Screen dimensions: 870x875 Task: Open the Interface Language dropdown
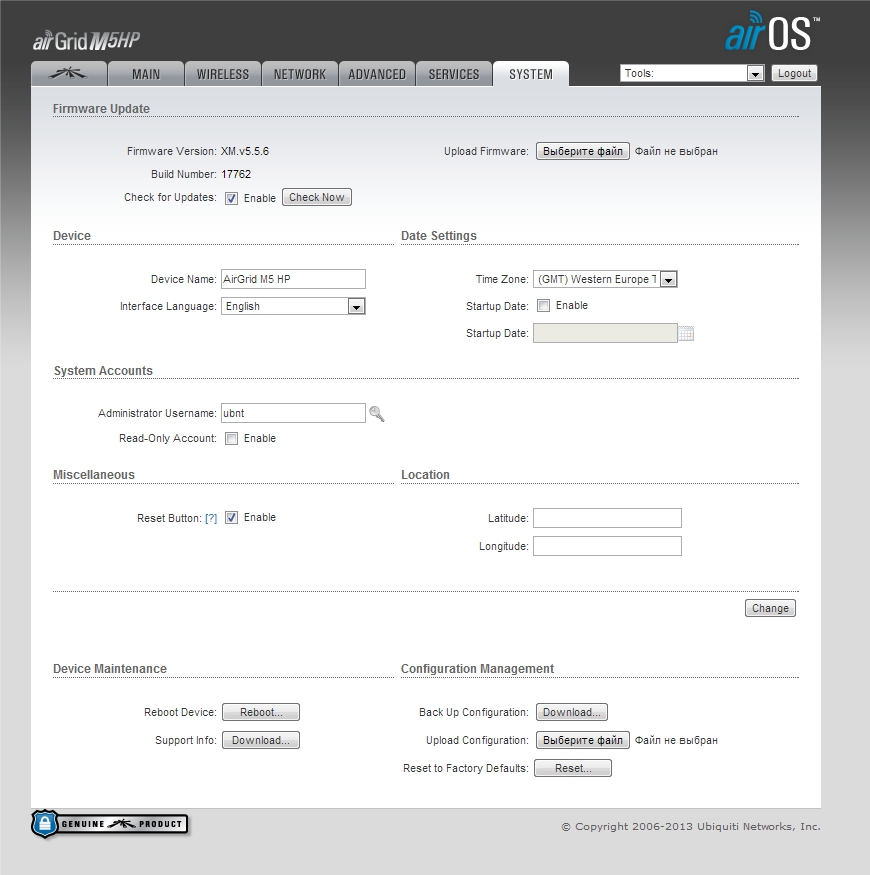pyautogui.click(x=294, y=306)
